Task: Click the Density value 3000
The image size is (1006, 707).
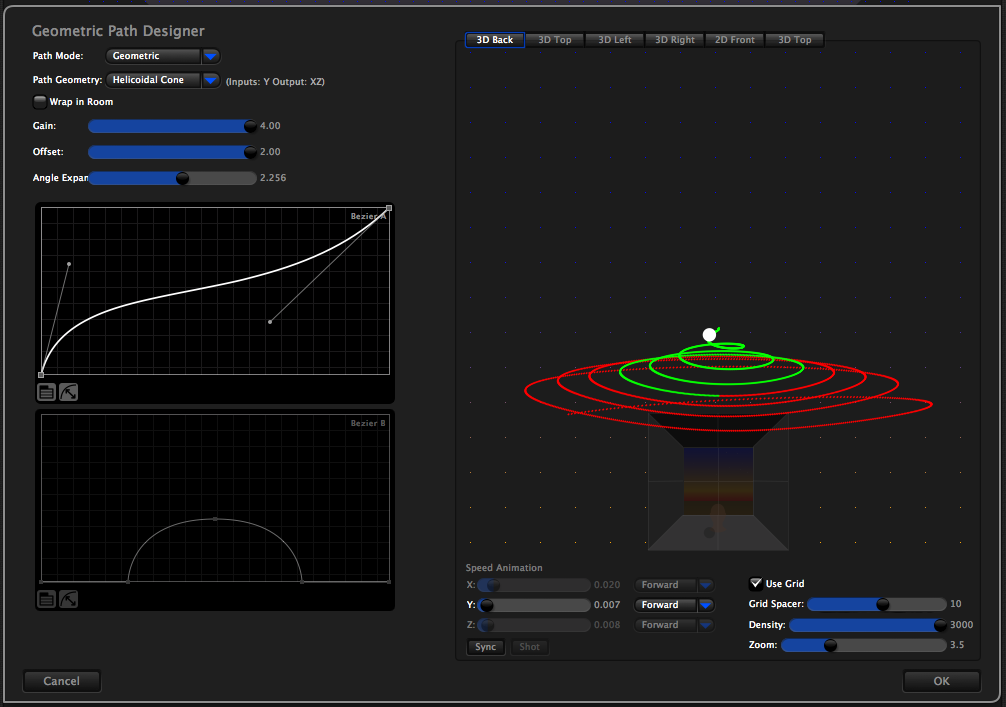Action: click(x=961, y=625)
